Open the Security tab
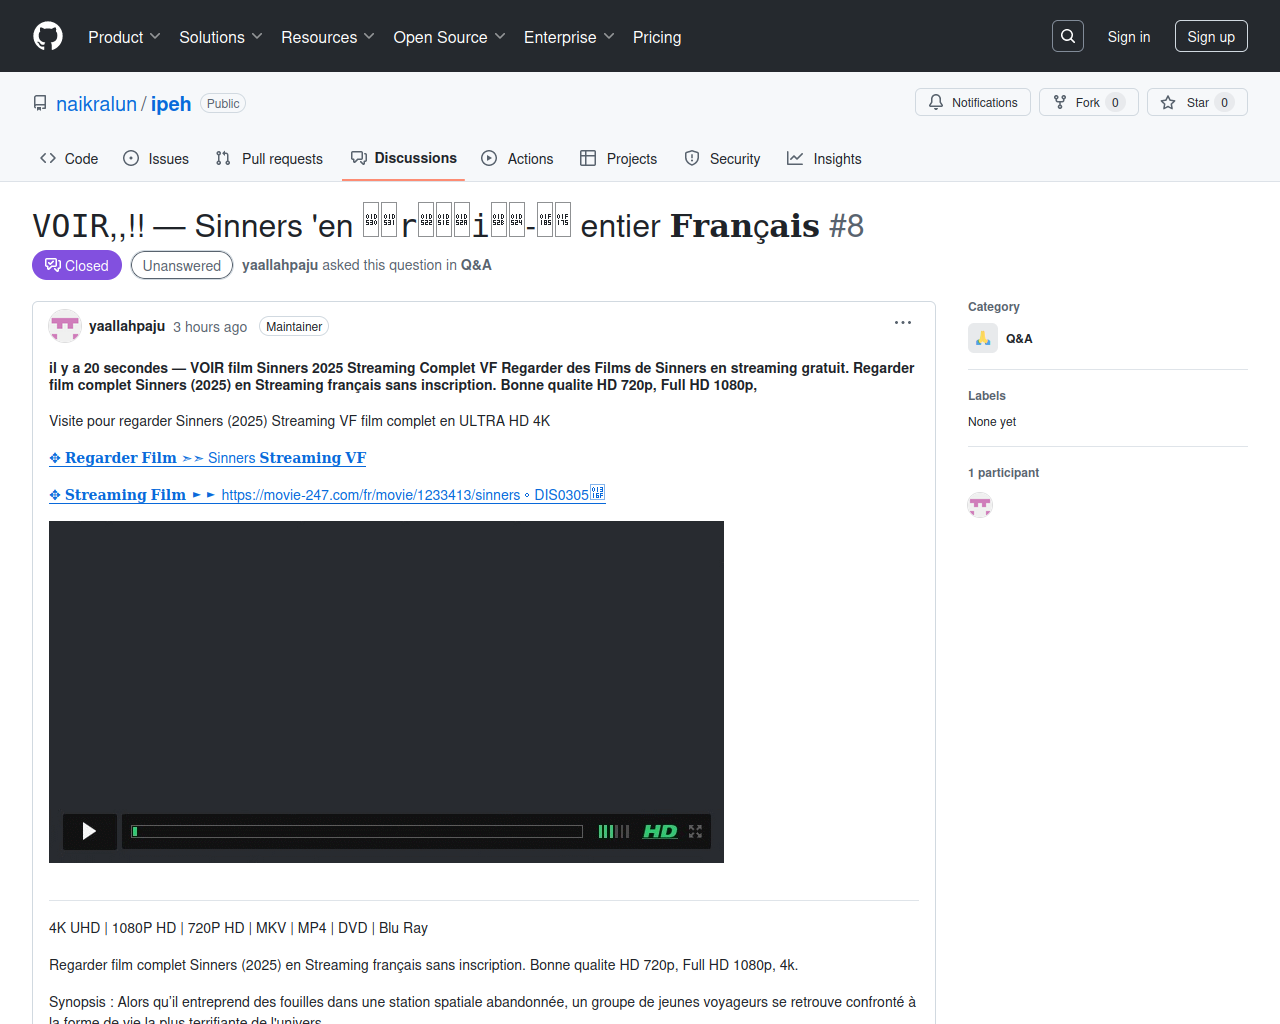Image resolution: width=1280 pixels, height=1024 pixels. (x=722, y=159)
